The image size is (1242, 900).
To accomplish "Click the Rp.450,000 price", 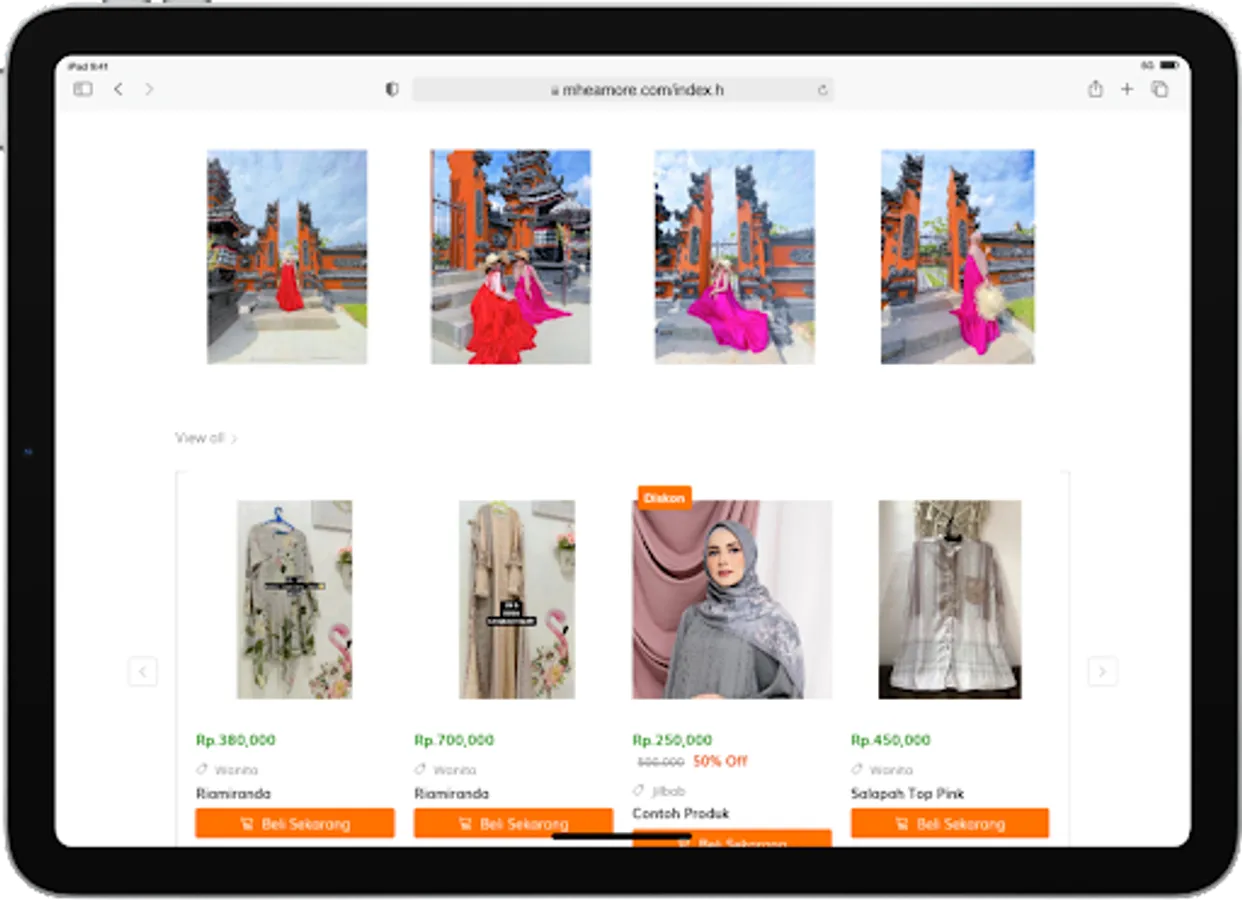I will tap(891, 741).
